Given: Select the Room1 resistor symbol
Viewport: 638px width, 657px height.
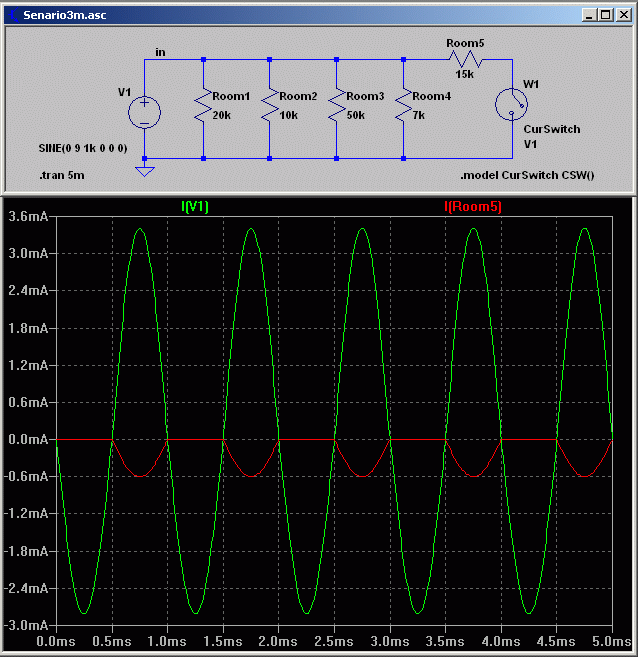Looking at the screenshot, I should [203, 105].
